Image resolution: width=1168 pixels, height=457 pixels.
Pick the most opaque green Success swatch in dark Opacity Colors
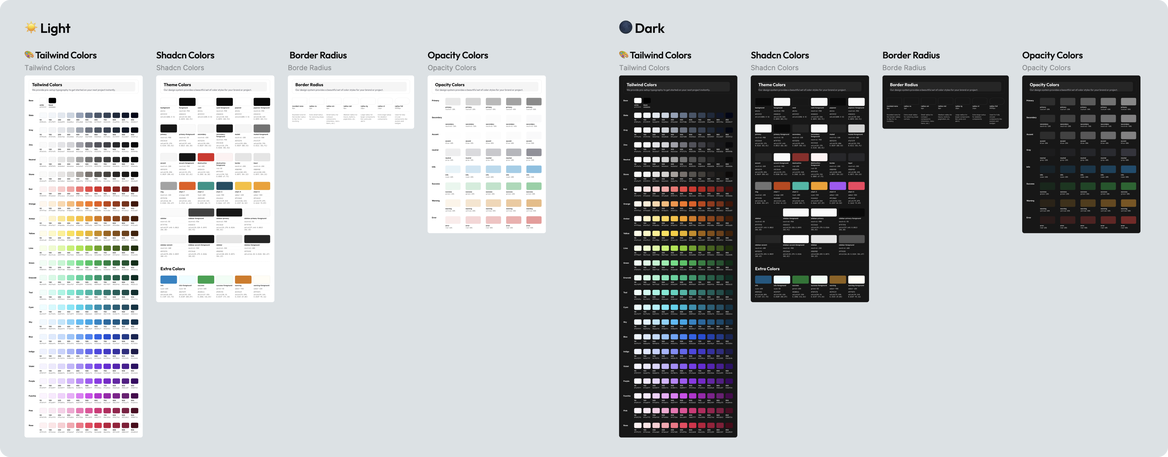coord(1129,186)
